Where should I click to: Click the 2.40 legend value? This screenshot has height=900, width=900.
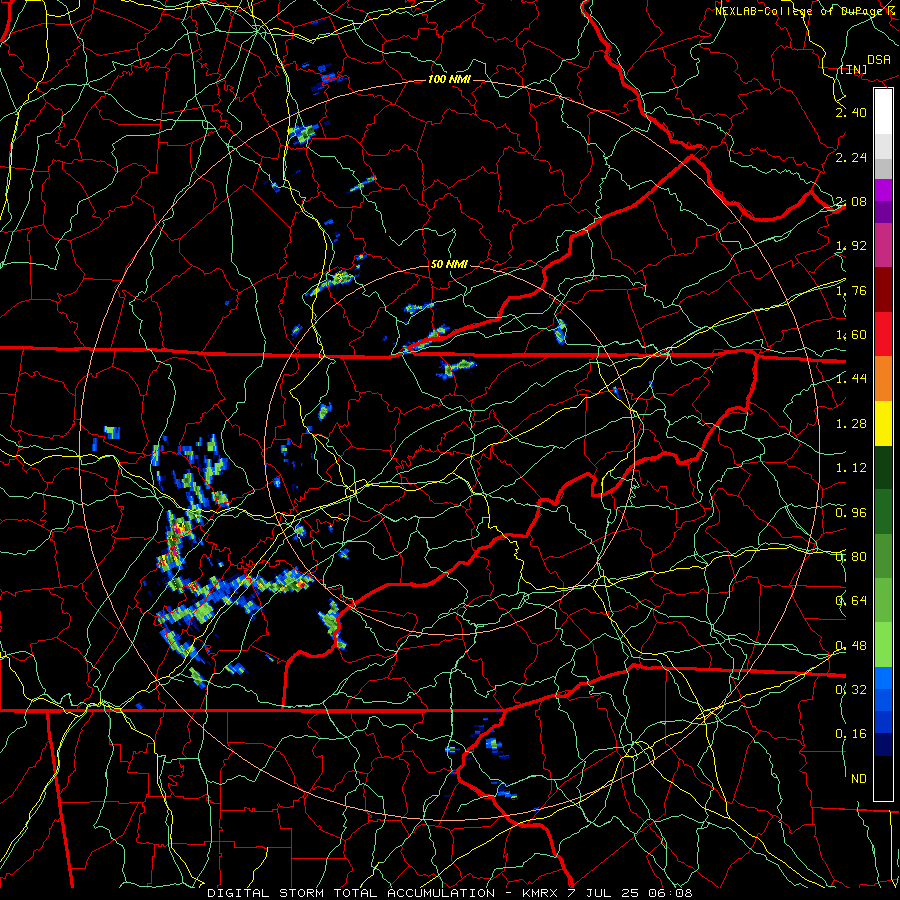coord(851,112)
